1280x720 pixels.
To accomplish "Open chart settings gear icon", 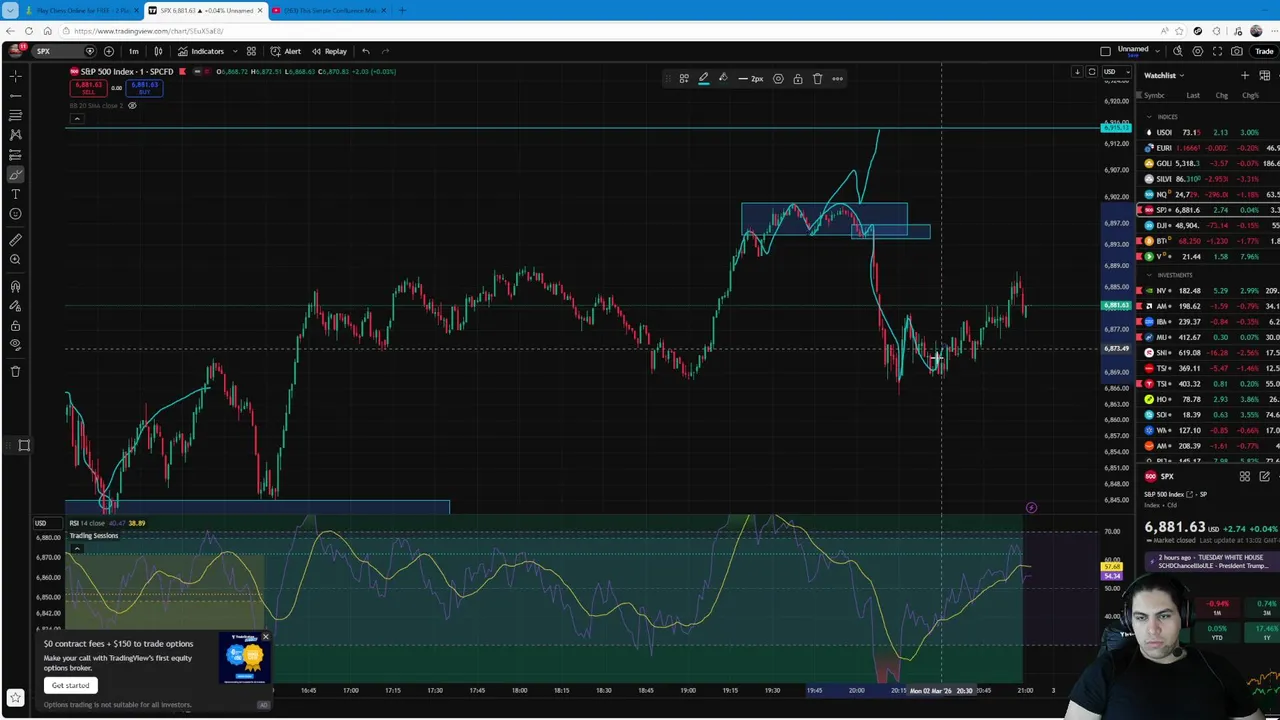I will coord(1197,51).
